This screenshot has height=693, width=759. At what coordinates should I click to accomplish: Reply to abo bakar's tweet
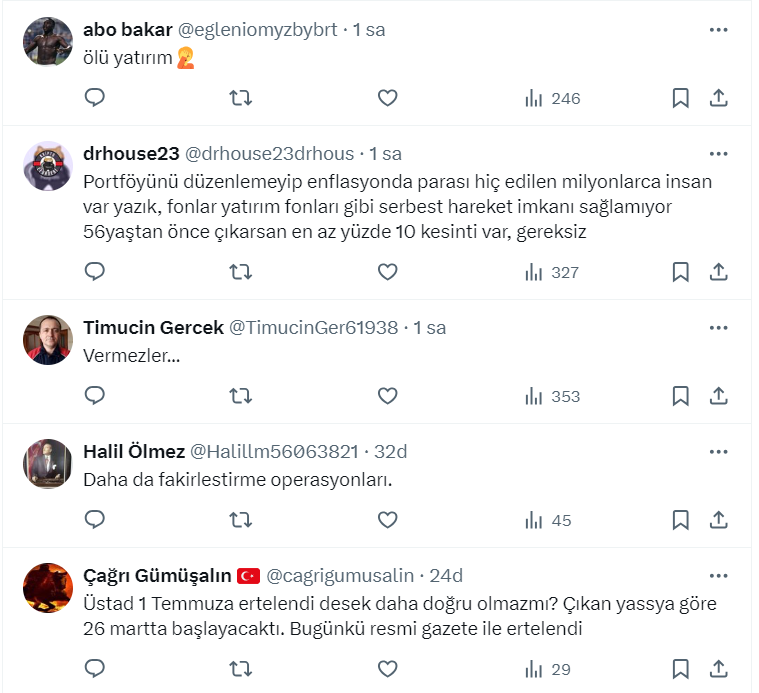(95, 98)
